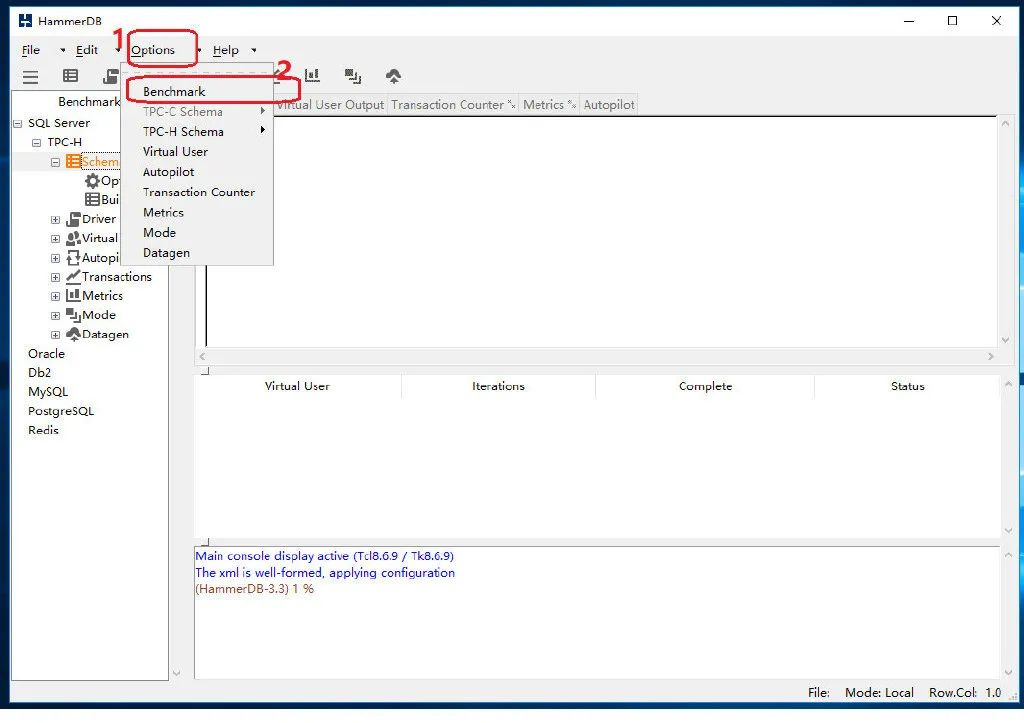
Task: Click the script editor horizontal scrollbar left arrow
Action: point(202,357)
